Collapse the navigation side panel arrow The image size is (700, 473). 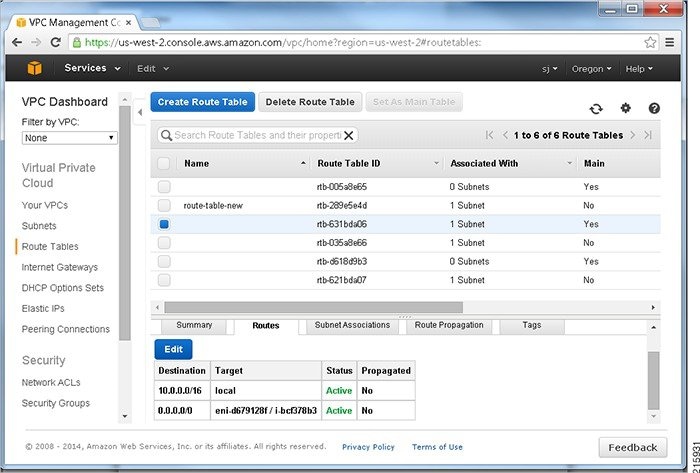pyautogui.click(x=140, y=112)
